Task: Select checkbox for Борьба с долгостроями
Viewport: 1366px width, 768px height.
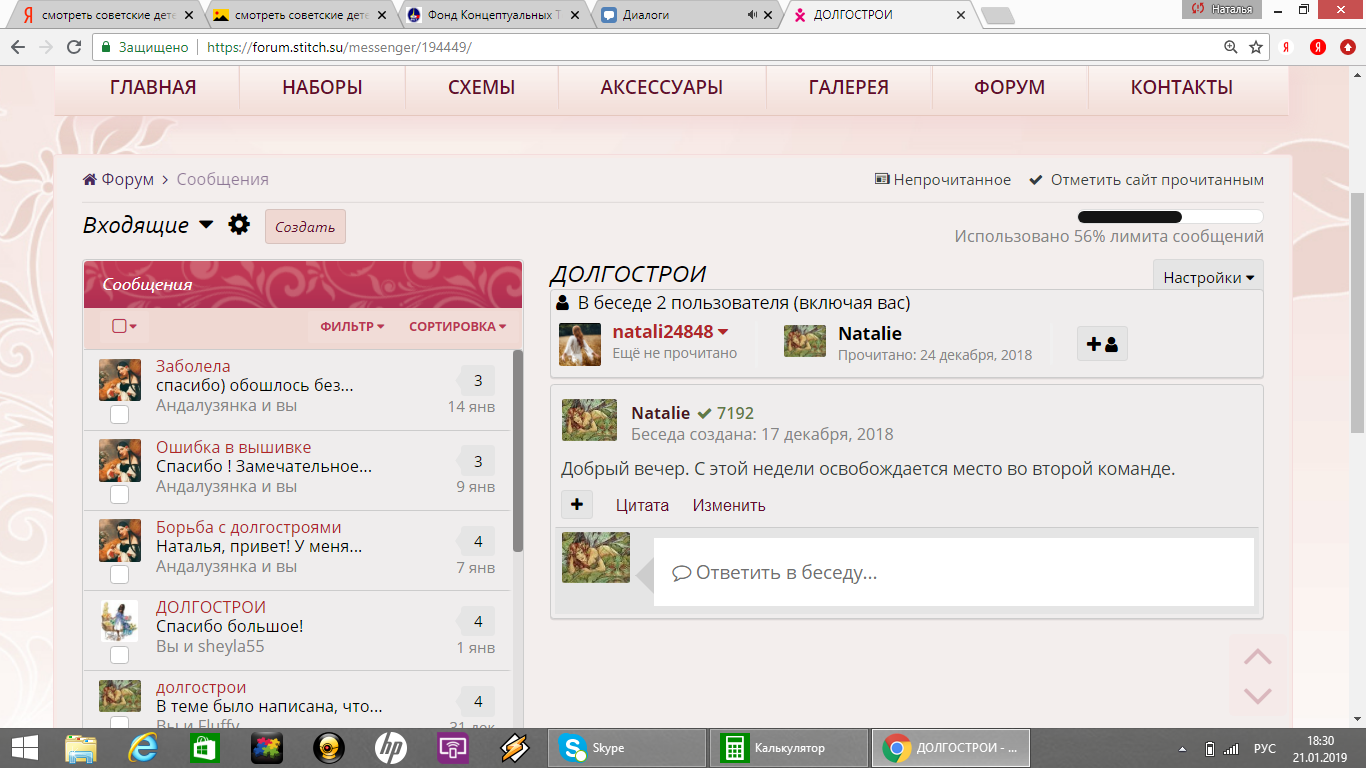Action: coord(119,574)
